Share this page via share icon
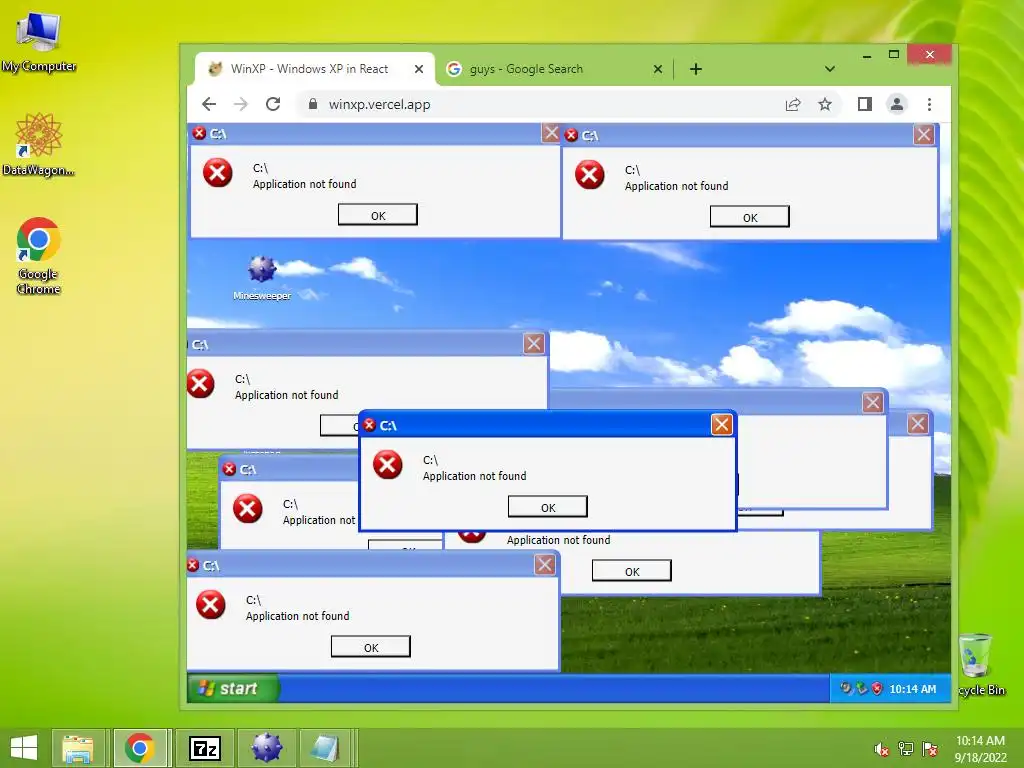1024x768 pixels. (793, 104)
